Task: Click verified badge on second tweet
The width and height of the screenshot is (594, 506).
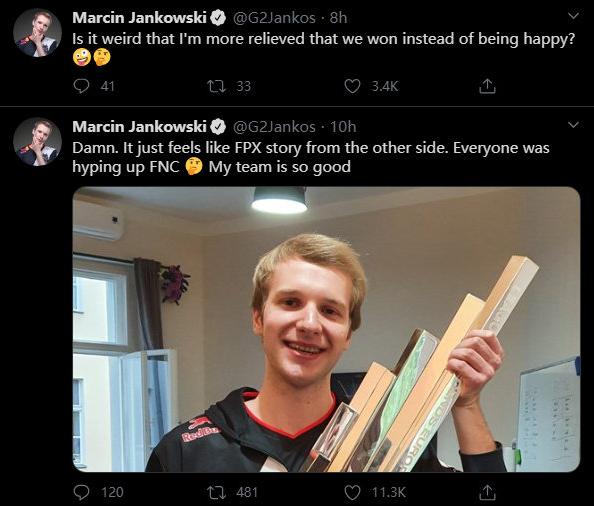Action: click(218, 126)
